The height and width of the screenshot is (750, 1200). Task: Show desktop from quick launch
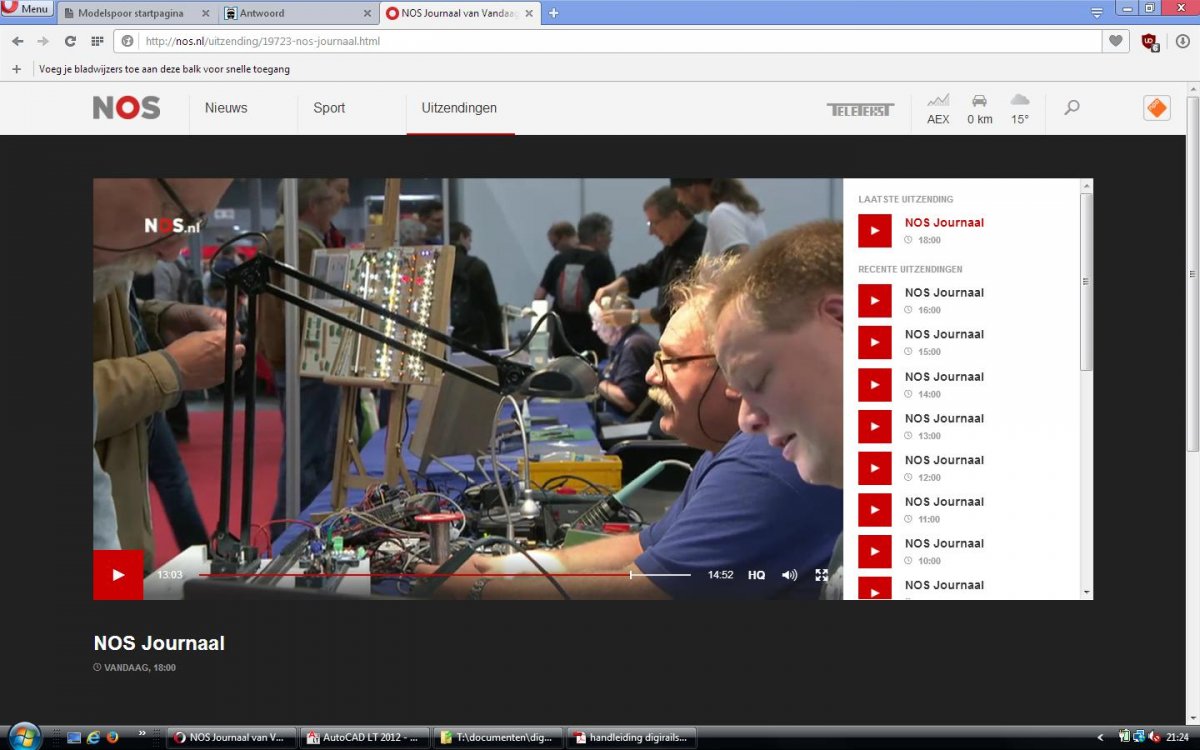(x=74, y=738)
